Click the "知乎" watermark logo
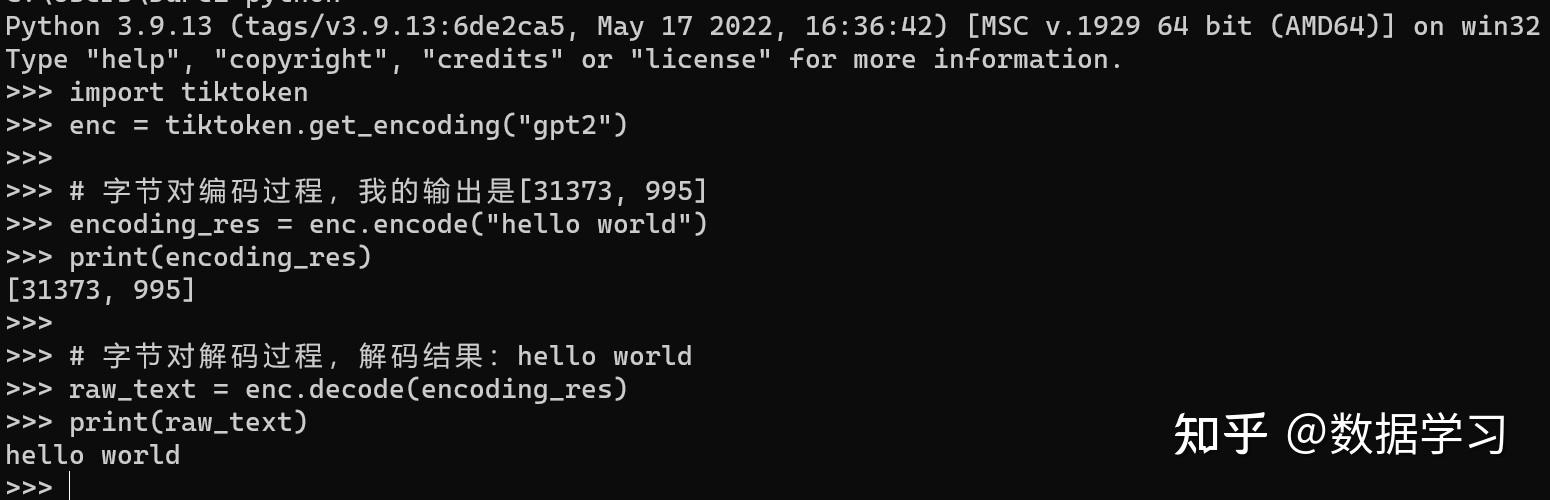1550x500 pixels. [1220, 435]
